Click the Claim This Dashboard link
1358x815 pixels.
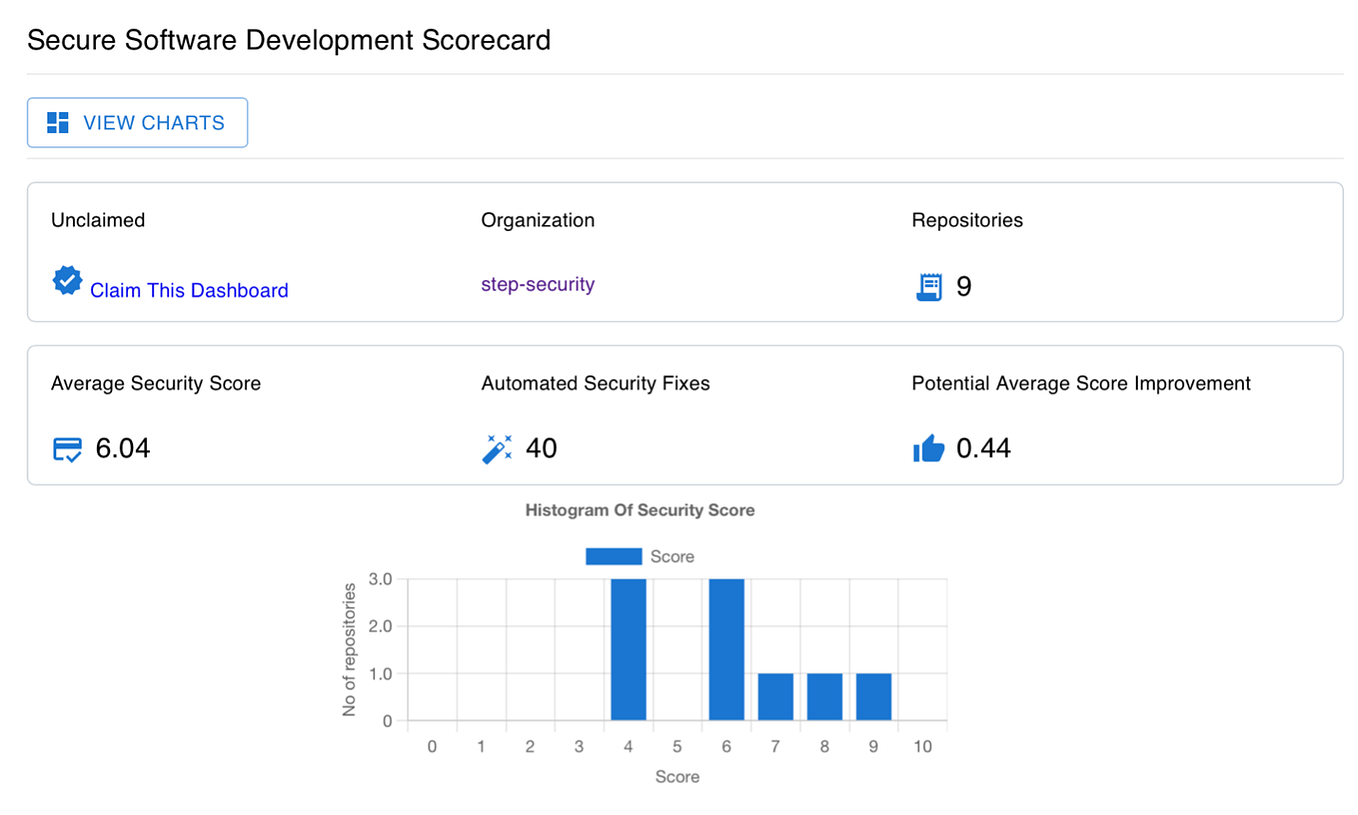point(189,290)
